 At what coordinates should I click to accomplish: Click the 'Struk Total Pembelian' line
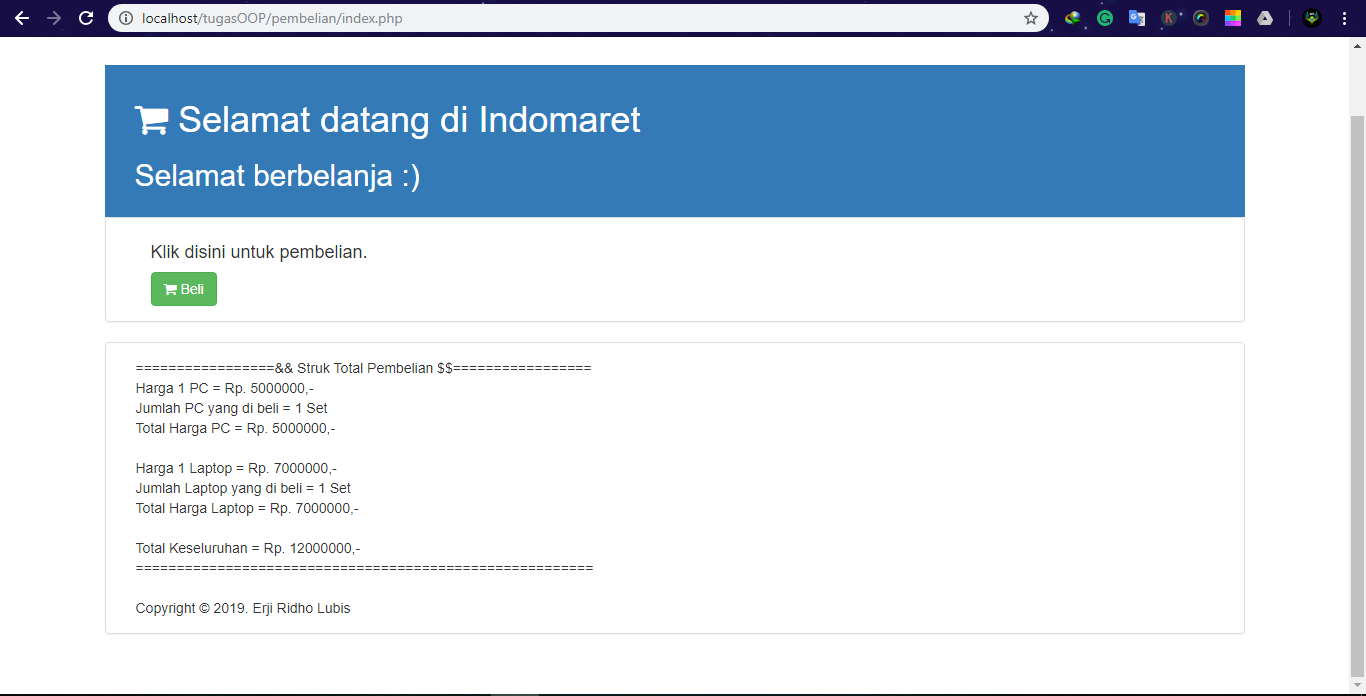(x=363, y=368)
